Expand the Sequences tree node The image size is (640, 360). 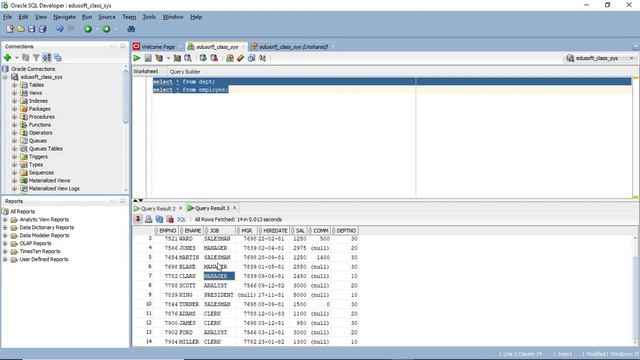tap(15, 173)
